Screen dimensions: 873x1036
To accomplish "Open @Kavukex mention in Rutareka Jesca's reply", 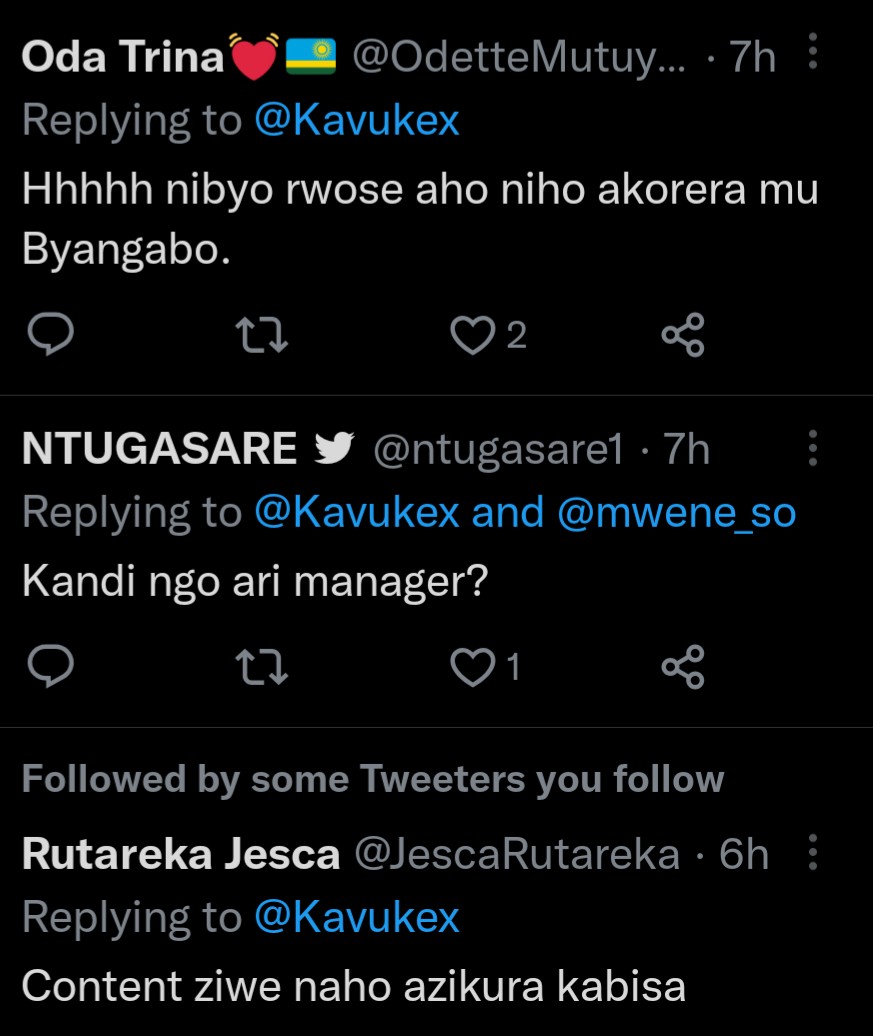I will (357, 917).
